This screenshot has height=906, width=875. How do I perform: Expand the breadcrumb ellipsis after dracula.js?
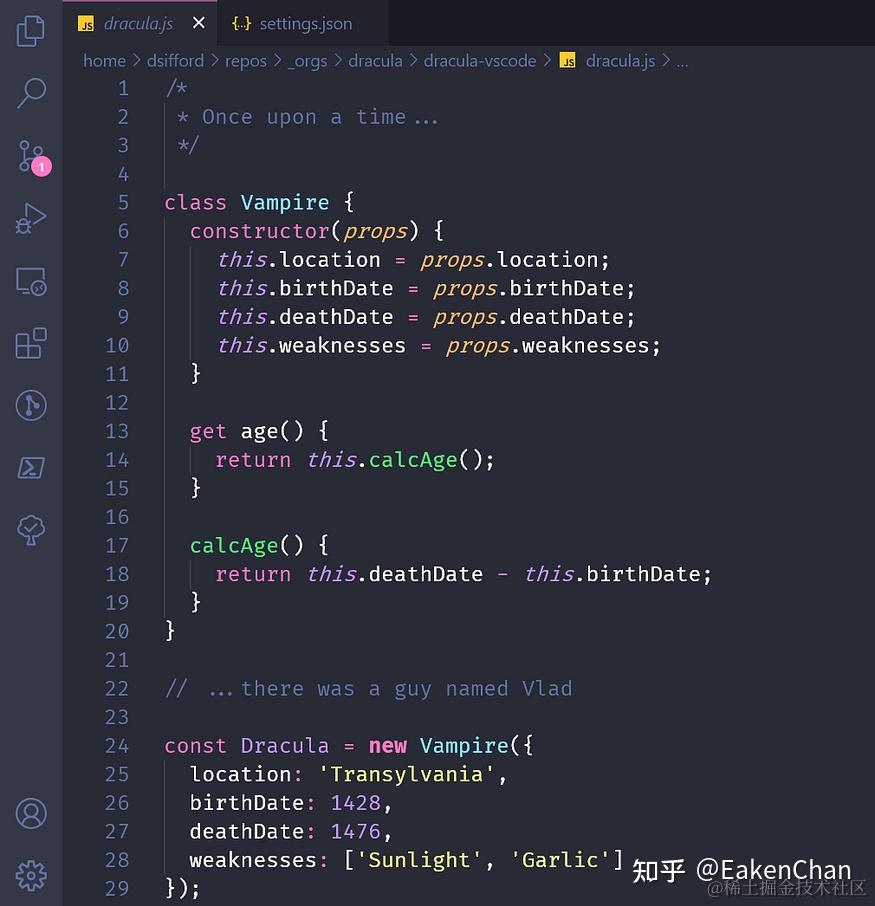pos(682,61)
